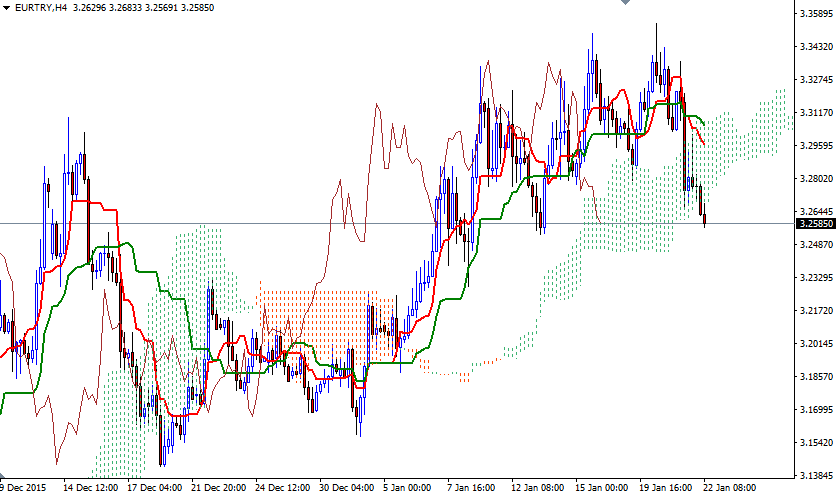
Task: Click the current price label 3.25850
Action: point(816,224)
